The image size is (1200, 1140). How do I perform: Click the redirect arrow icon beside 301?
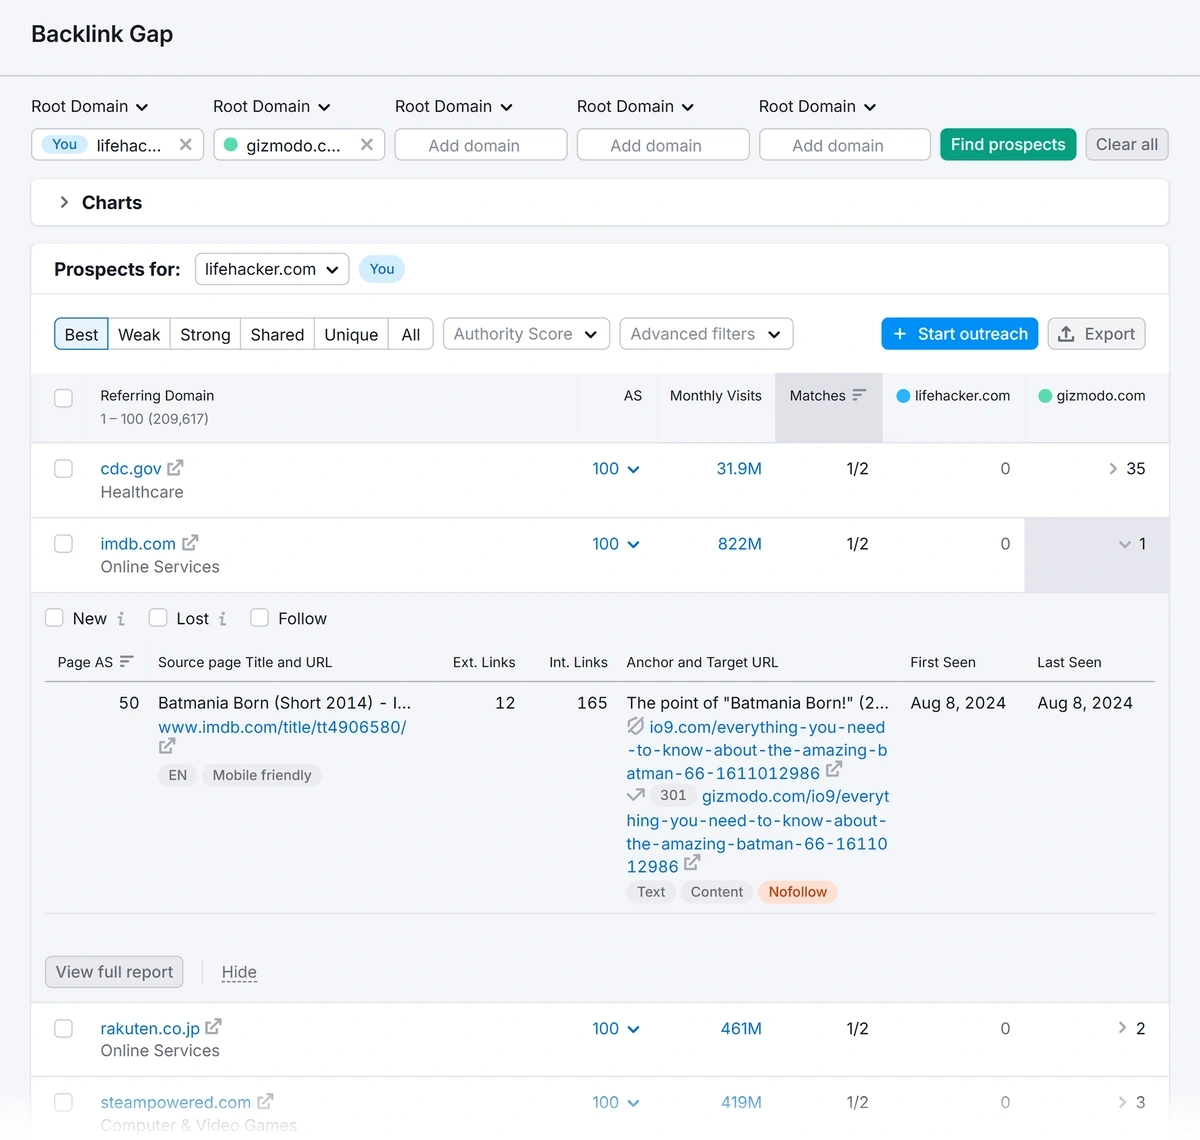pos(636,795)
